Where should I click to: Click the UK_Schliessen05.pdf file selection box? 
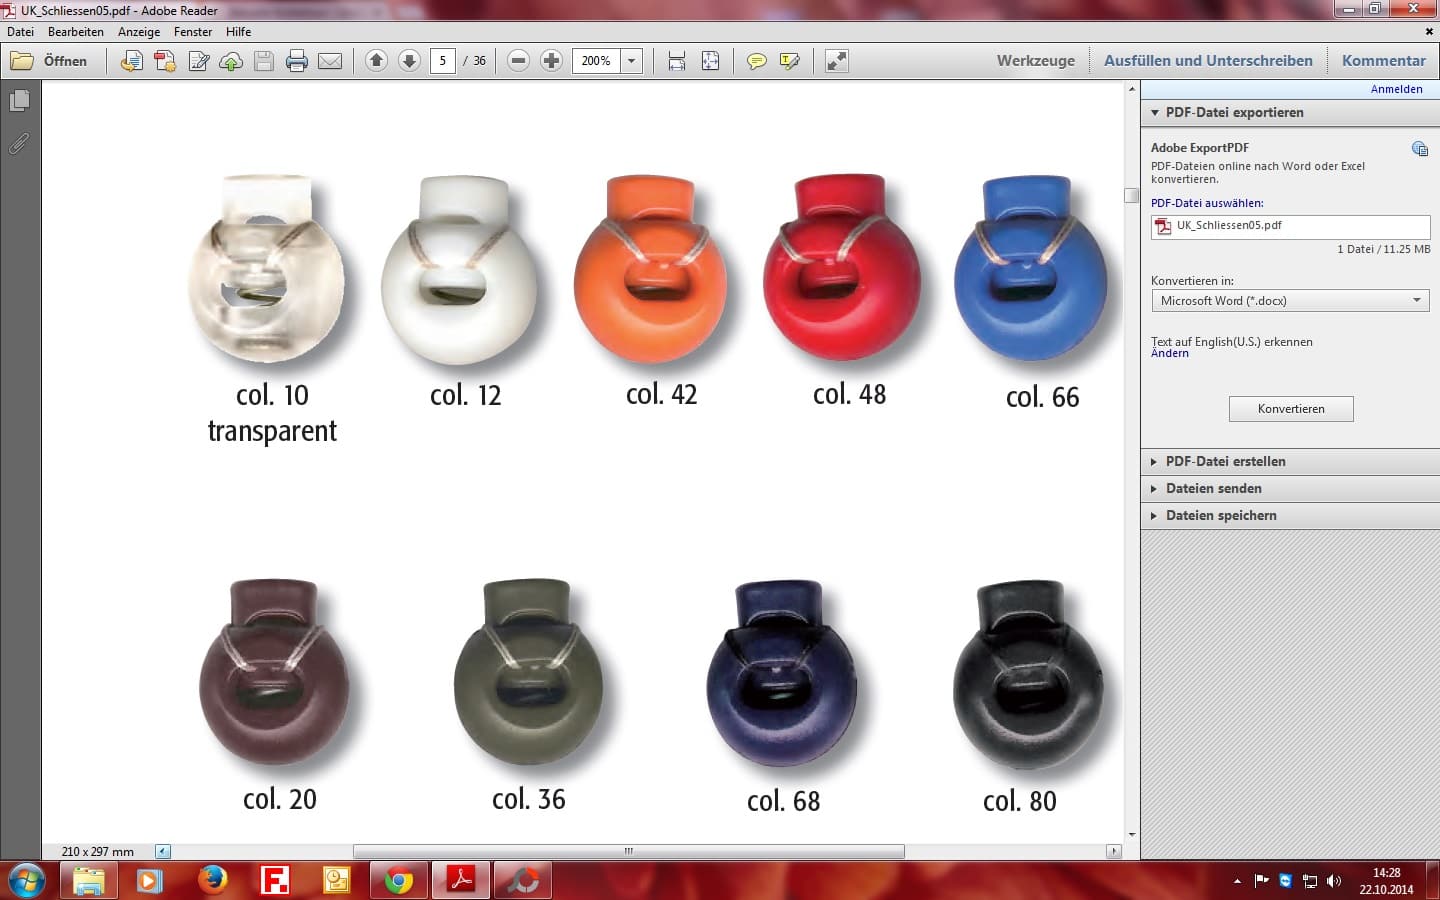(x=1290, y=227)
